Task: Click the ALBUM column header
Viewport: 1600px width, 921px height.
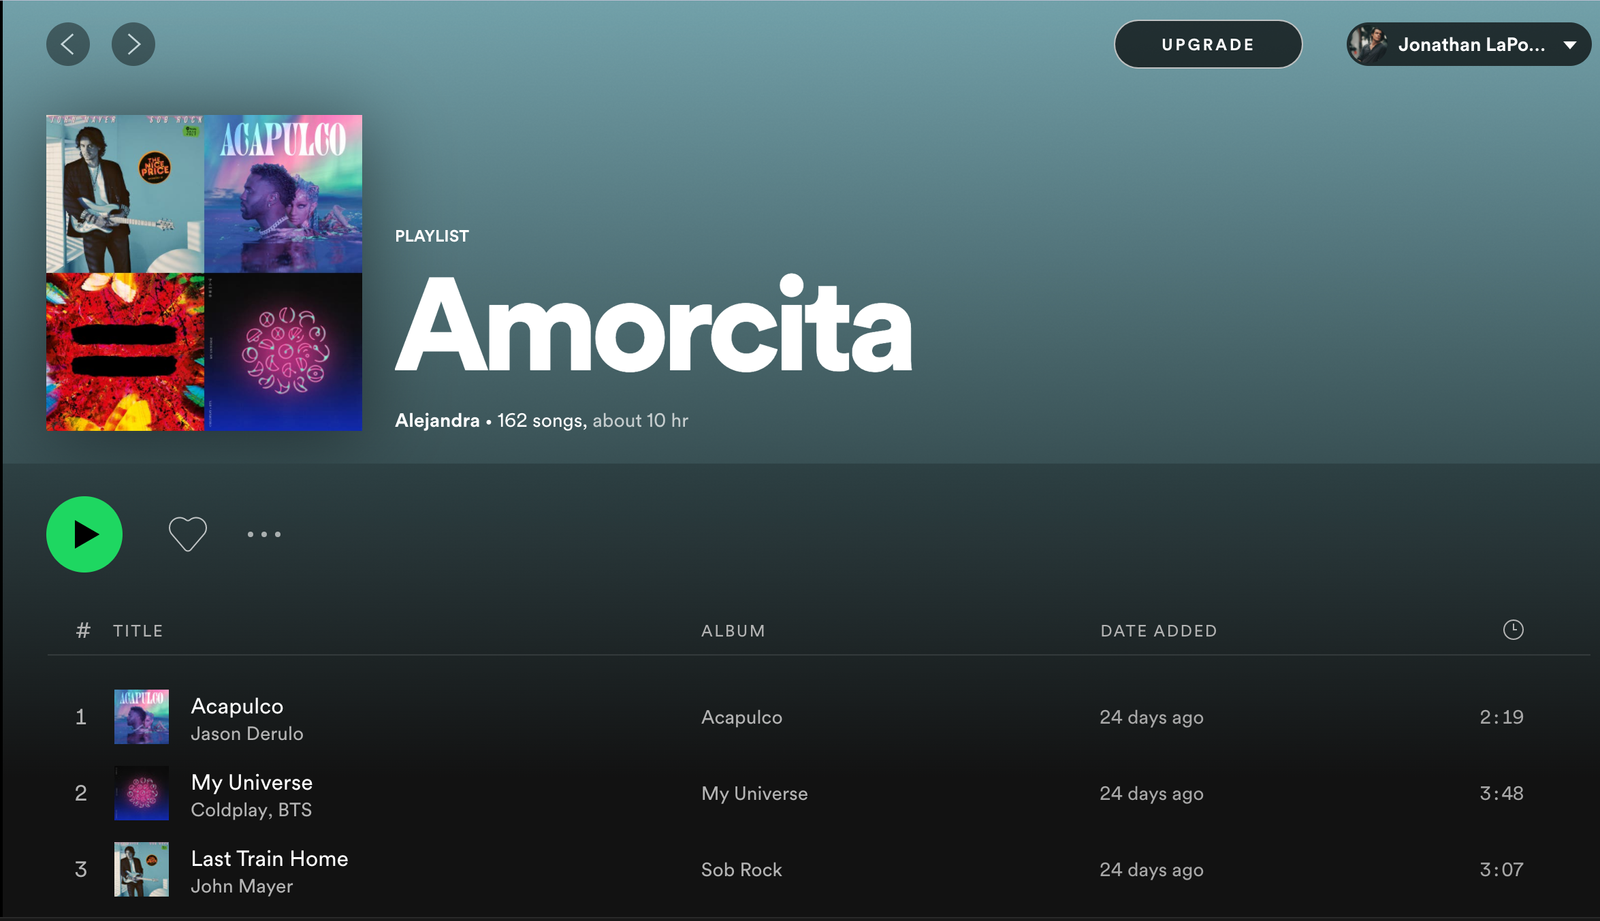Action: [733, 631]
